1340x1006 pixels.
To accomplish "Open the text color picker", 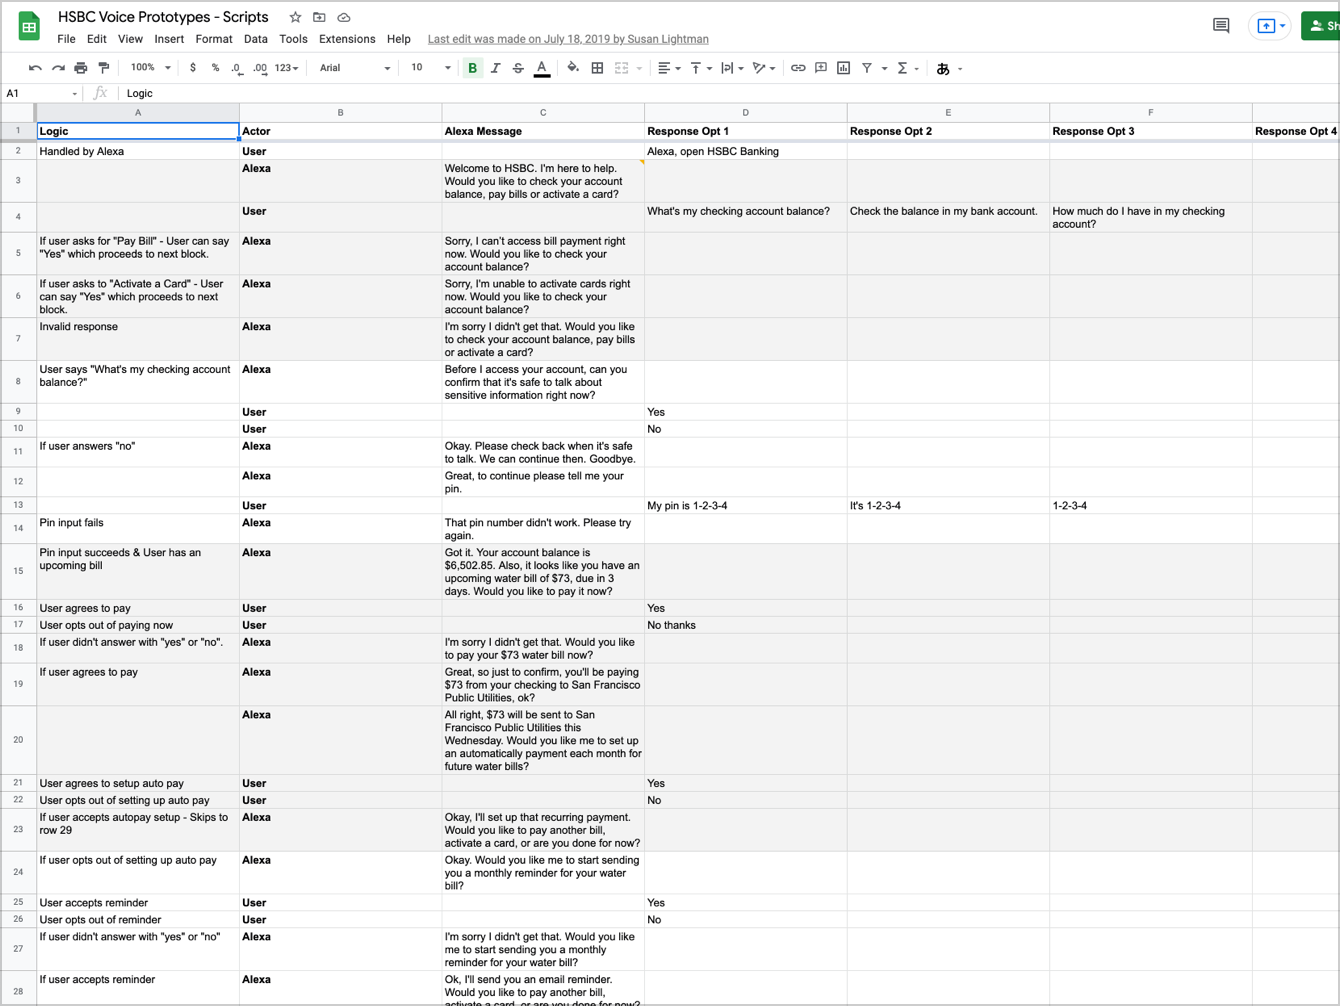I will pyautogui.click(x=542, y=68).
